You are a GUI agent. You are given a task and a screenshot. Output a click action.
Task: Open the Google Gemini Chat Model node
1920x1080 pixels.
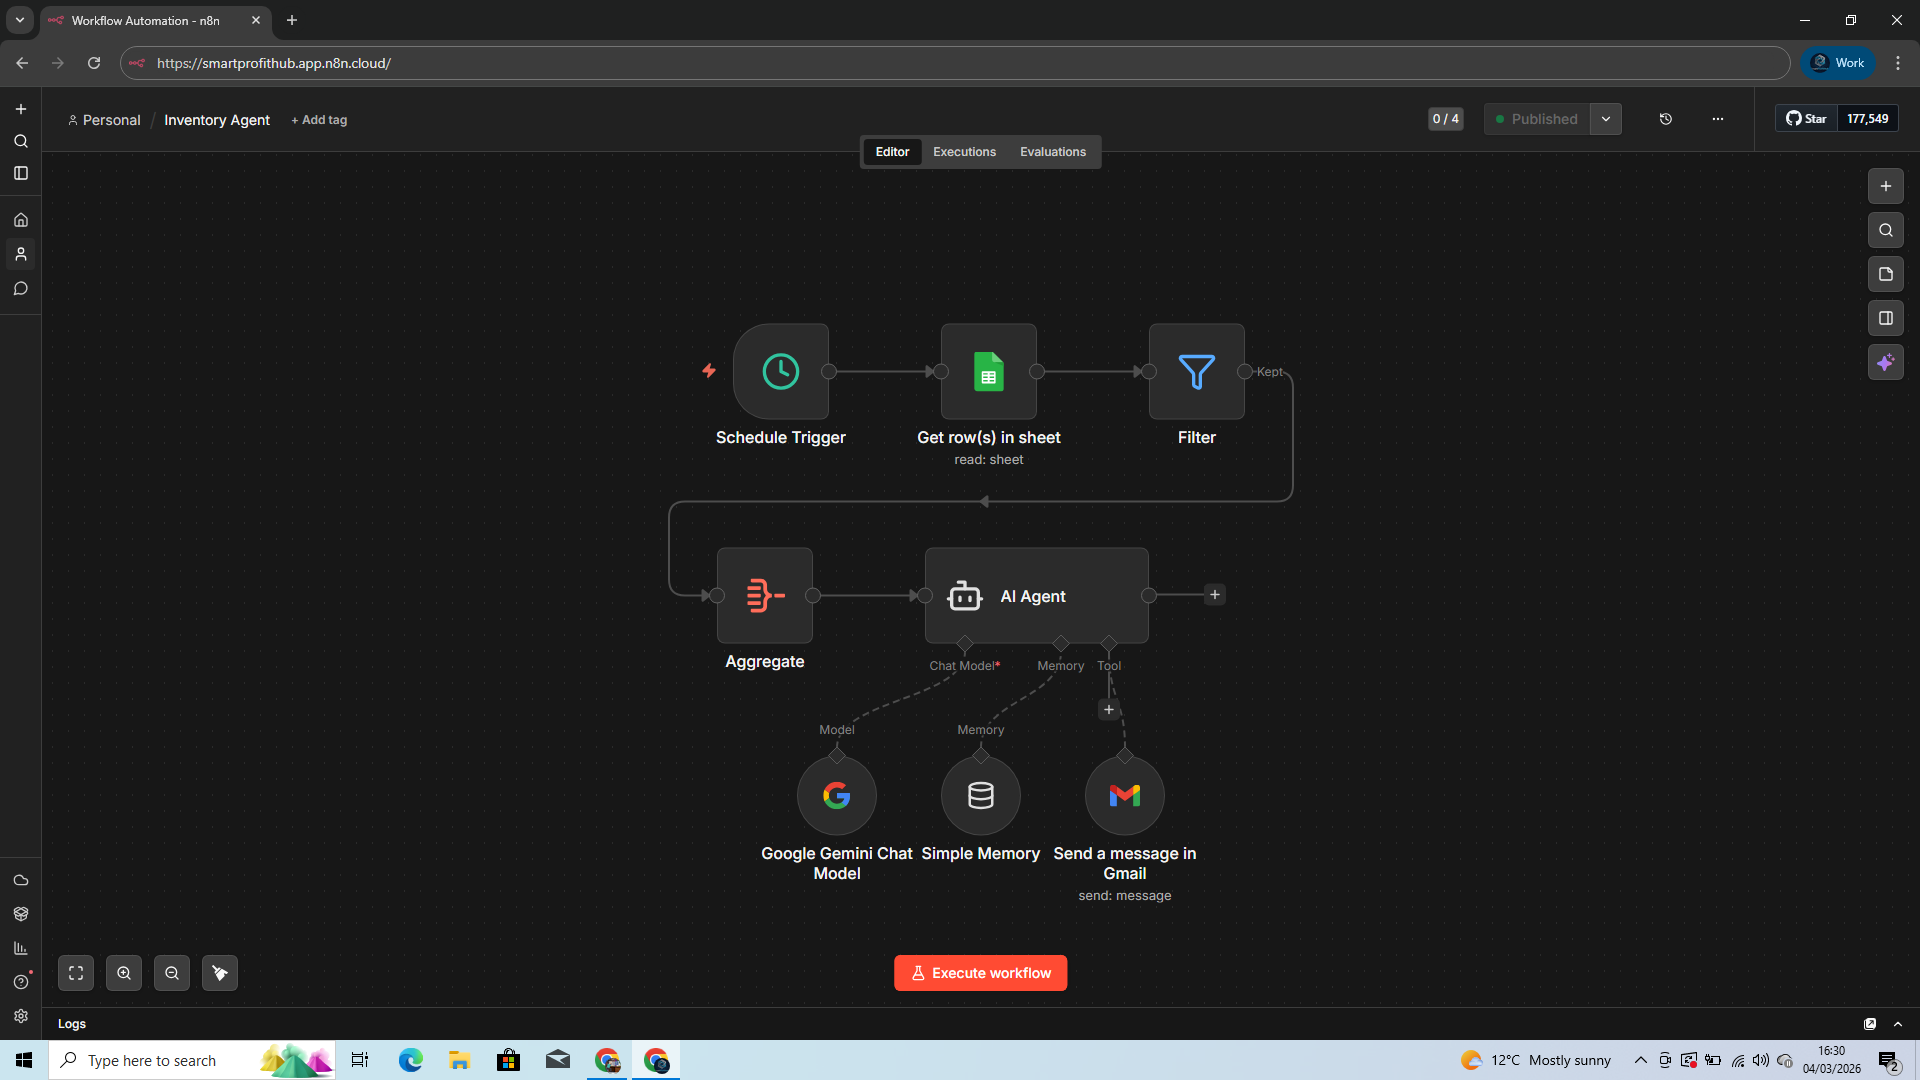[836, 795]
